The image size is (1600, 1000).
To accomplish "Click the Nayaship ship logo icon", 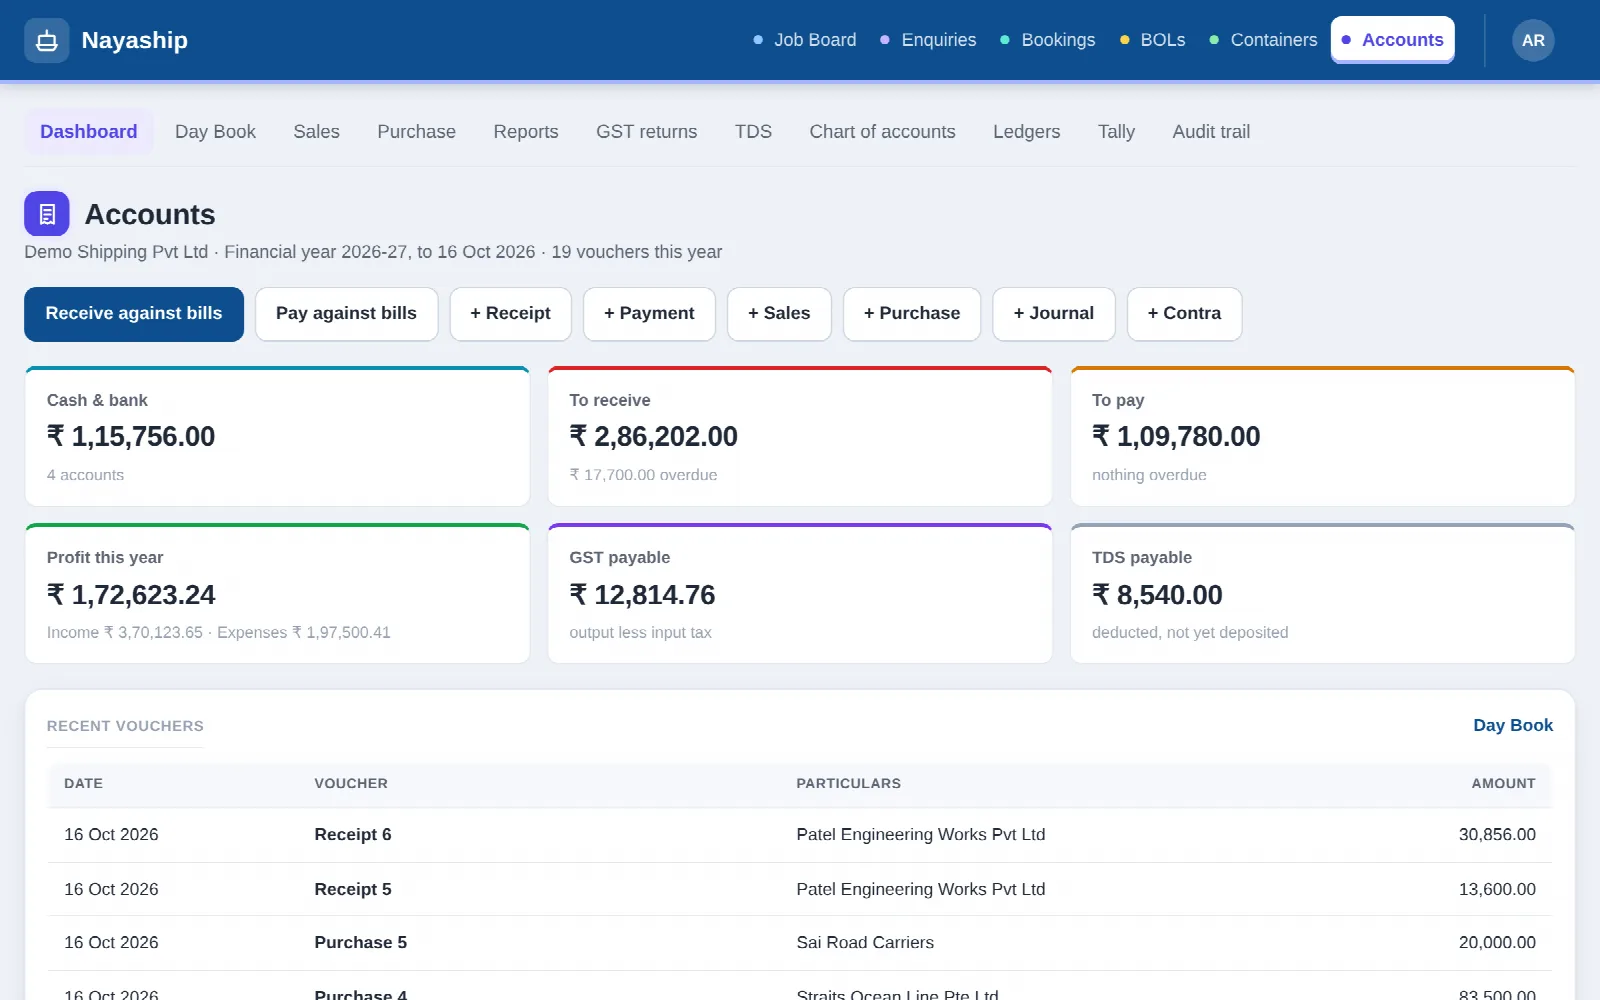I will 46,40.
